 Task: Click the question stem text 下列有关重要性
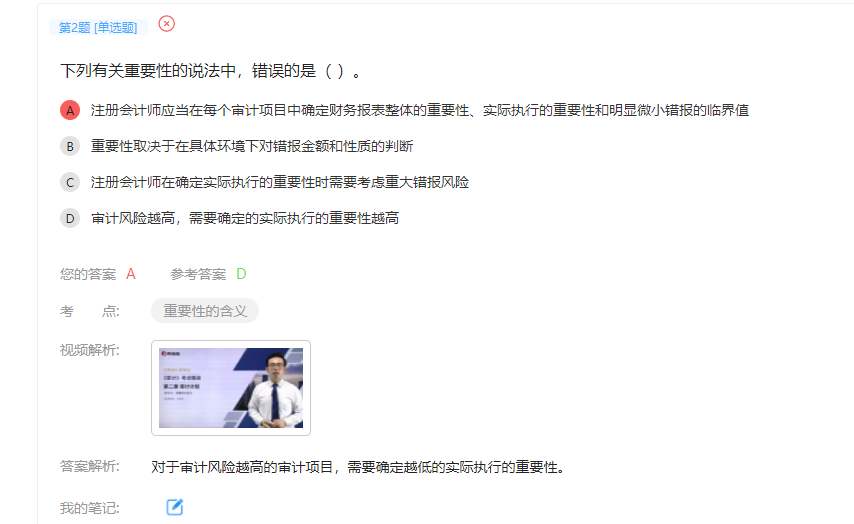(210, 71)
